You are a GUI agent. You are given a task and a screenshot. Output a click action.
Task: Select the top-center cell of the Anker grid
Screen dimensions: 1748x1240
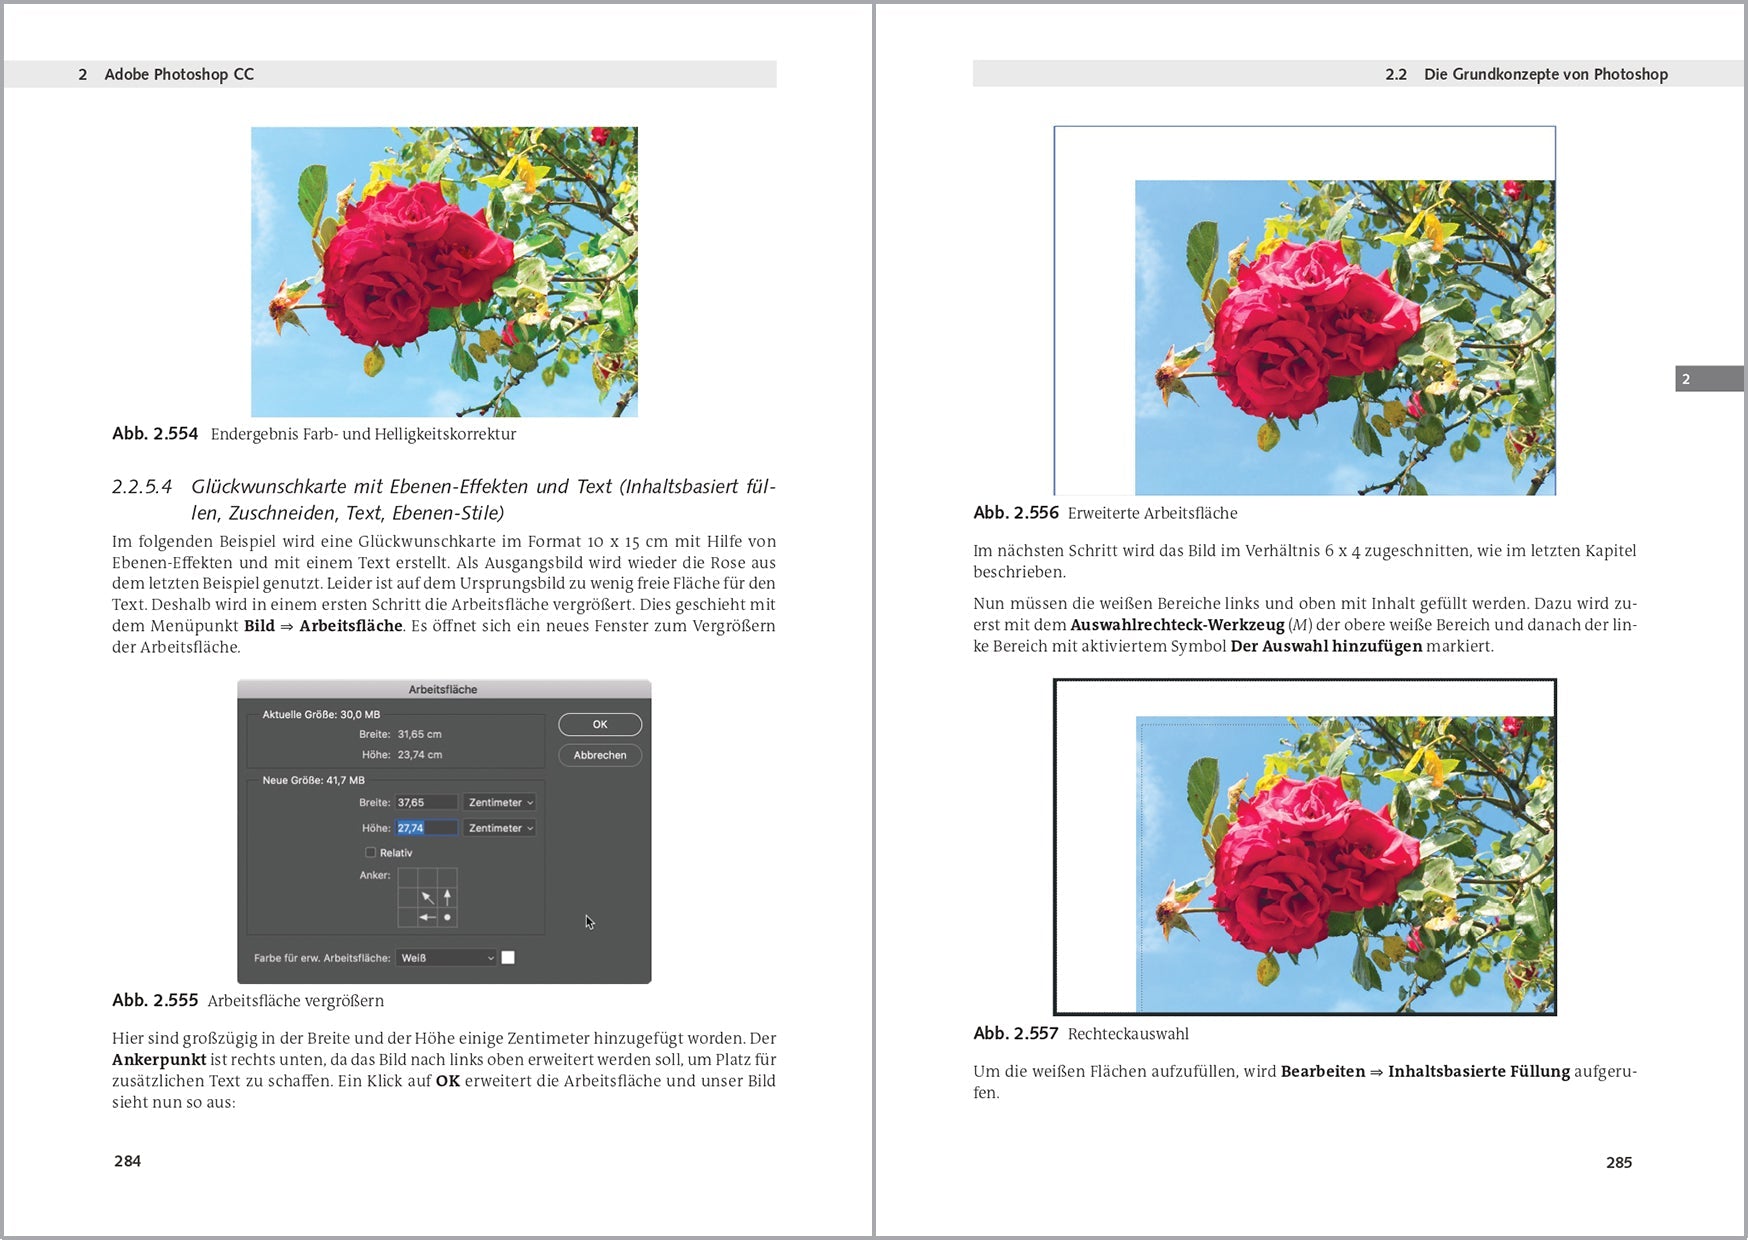(x=428, y=877)
